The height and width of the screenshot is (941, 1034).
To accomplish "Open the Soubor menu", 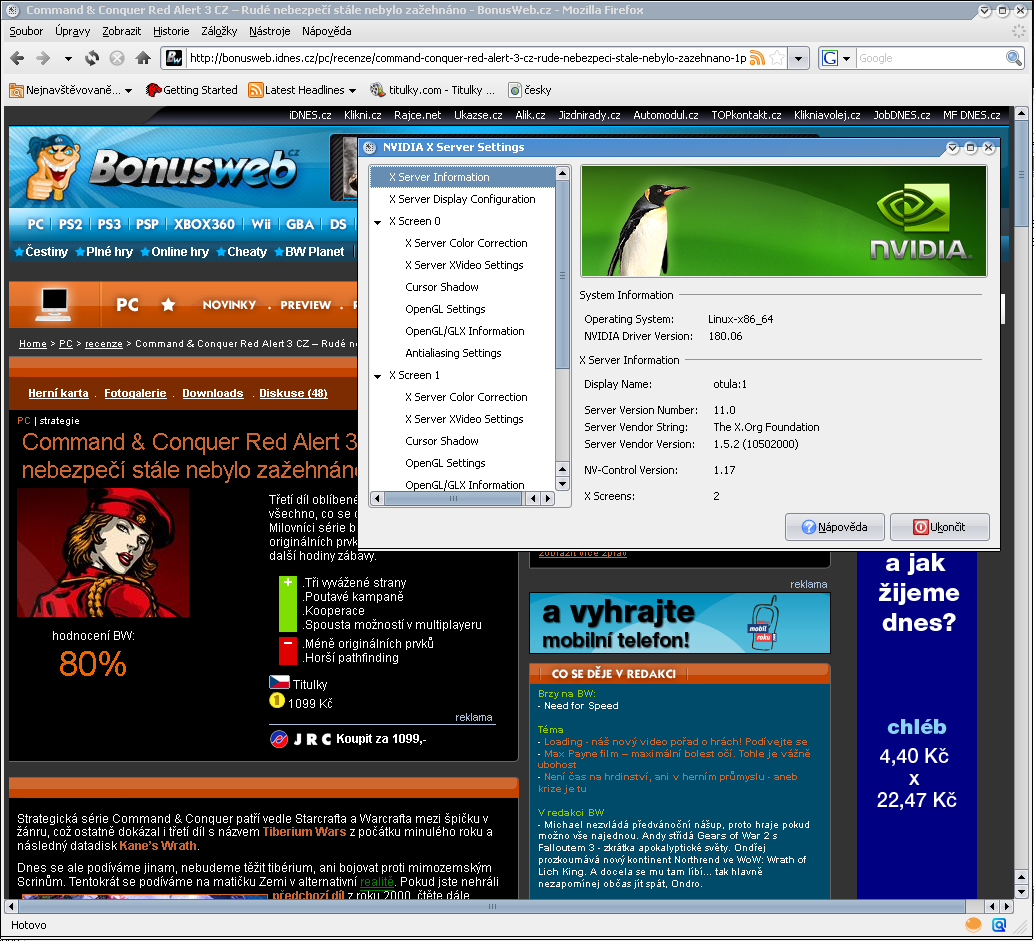I will [x=26, y=31].
